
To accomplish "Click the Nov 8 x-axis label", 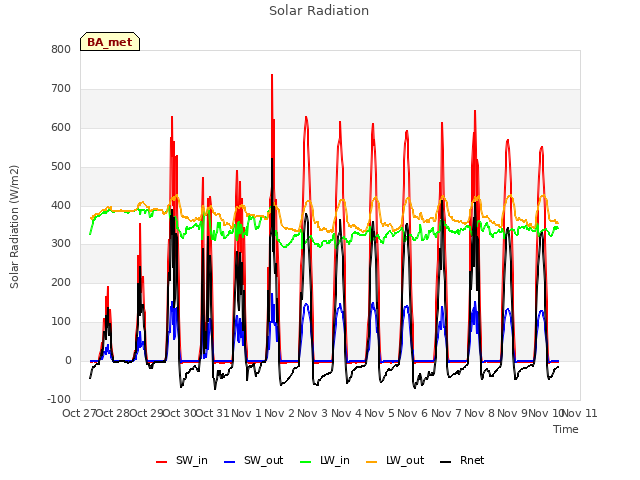I will tap(480, 413).
